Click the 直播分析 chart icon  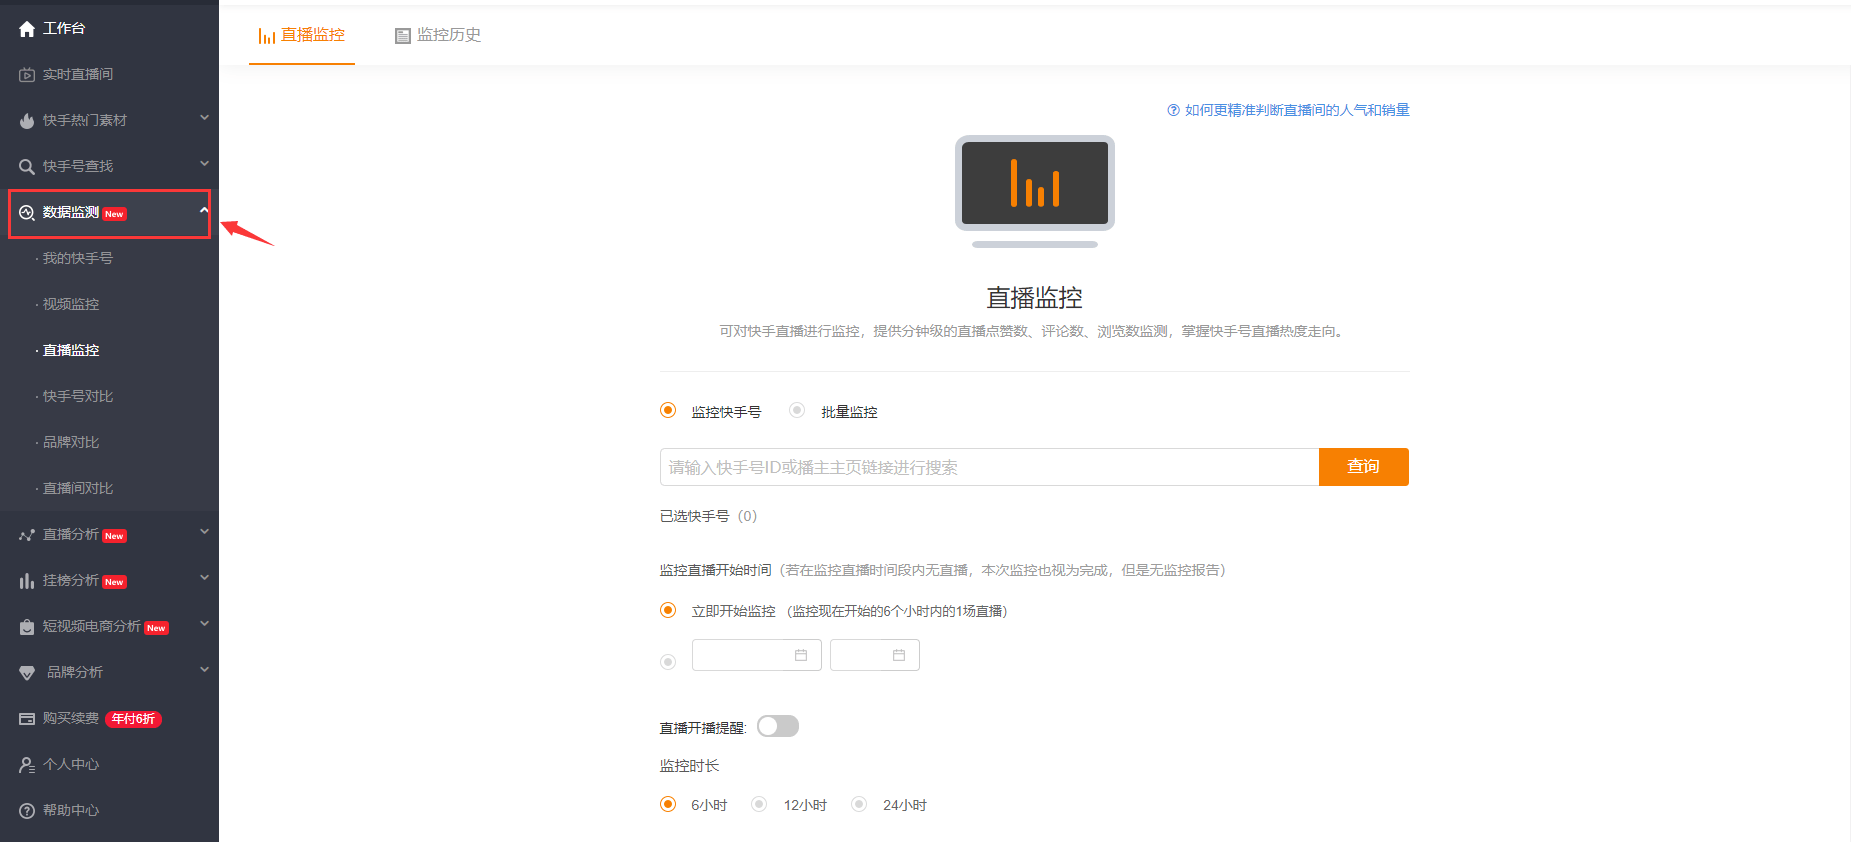[x=27, y=535]
